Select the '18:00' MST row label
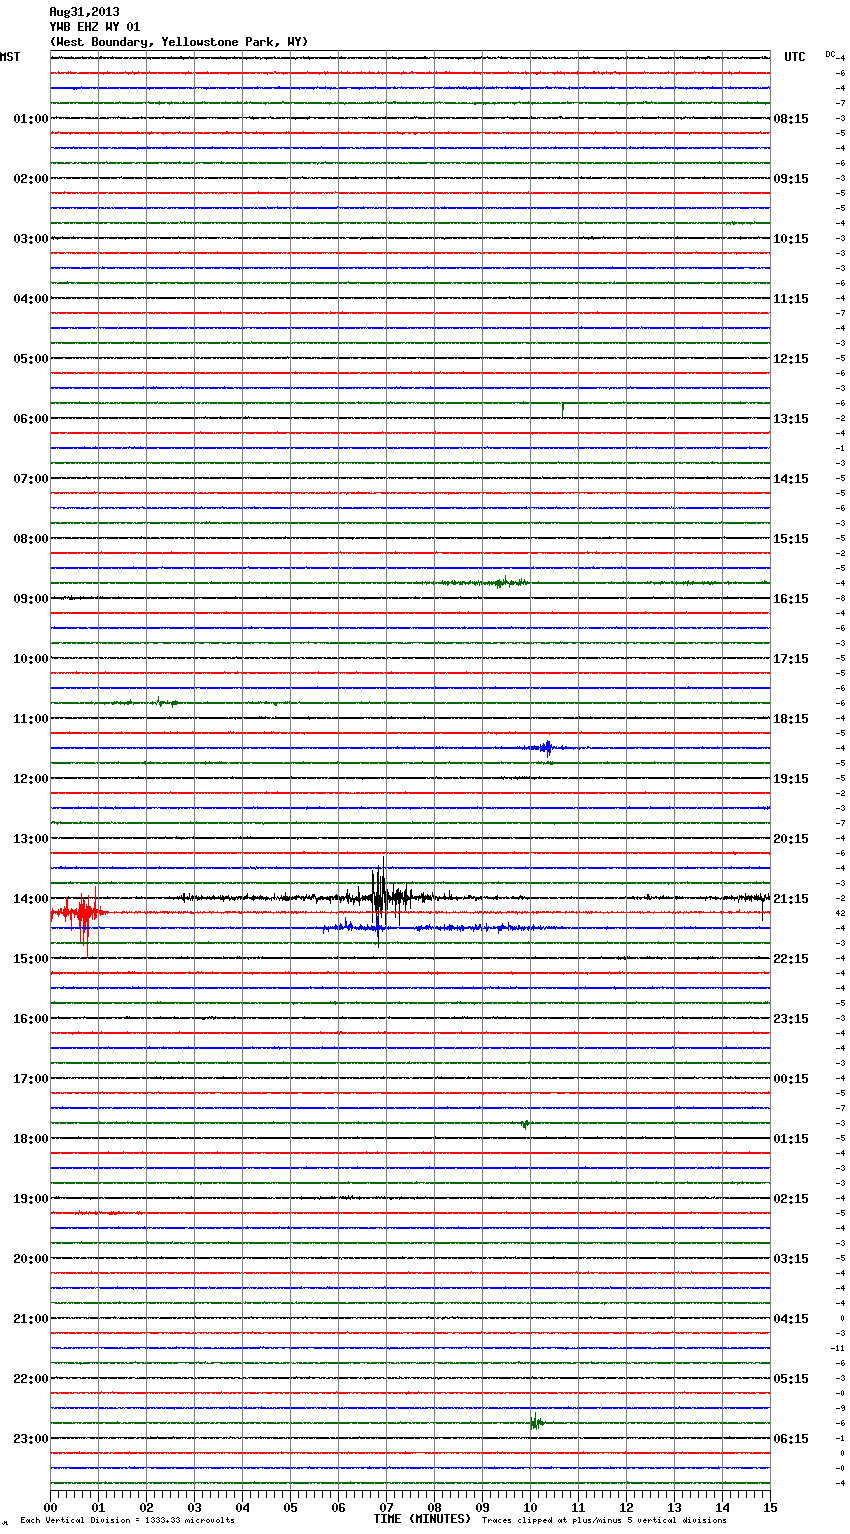This screenshot has height=1534, width=850. tap(31, 1139)
